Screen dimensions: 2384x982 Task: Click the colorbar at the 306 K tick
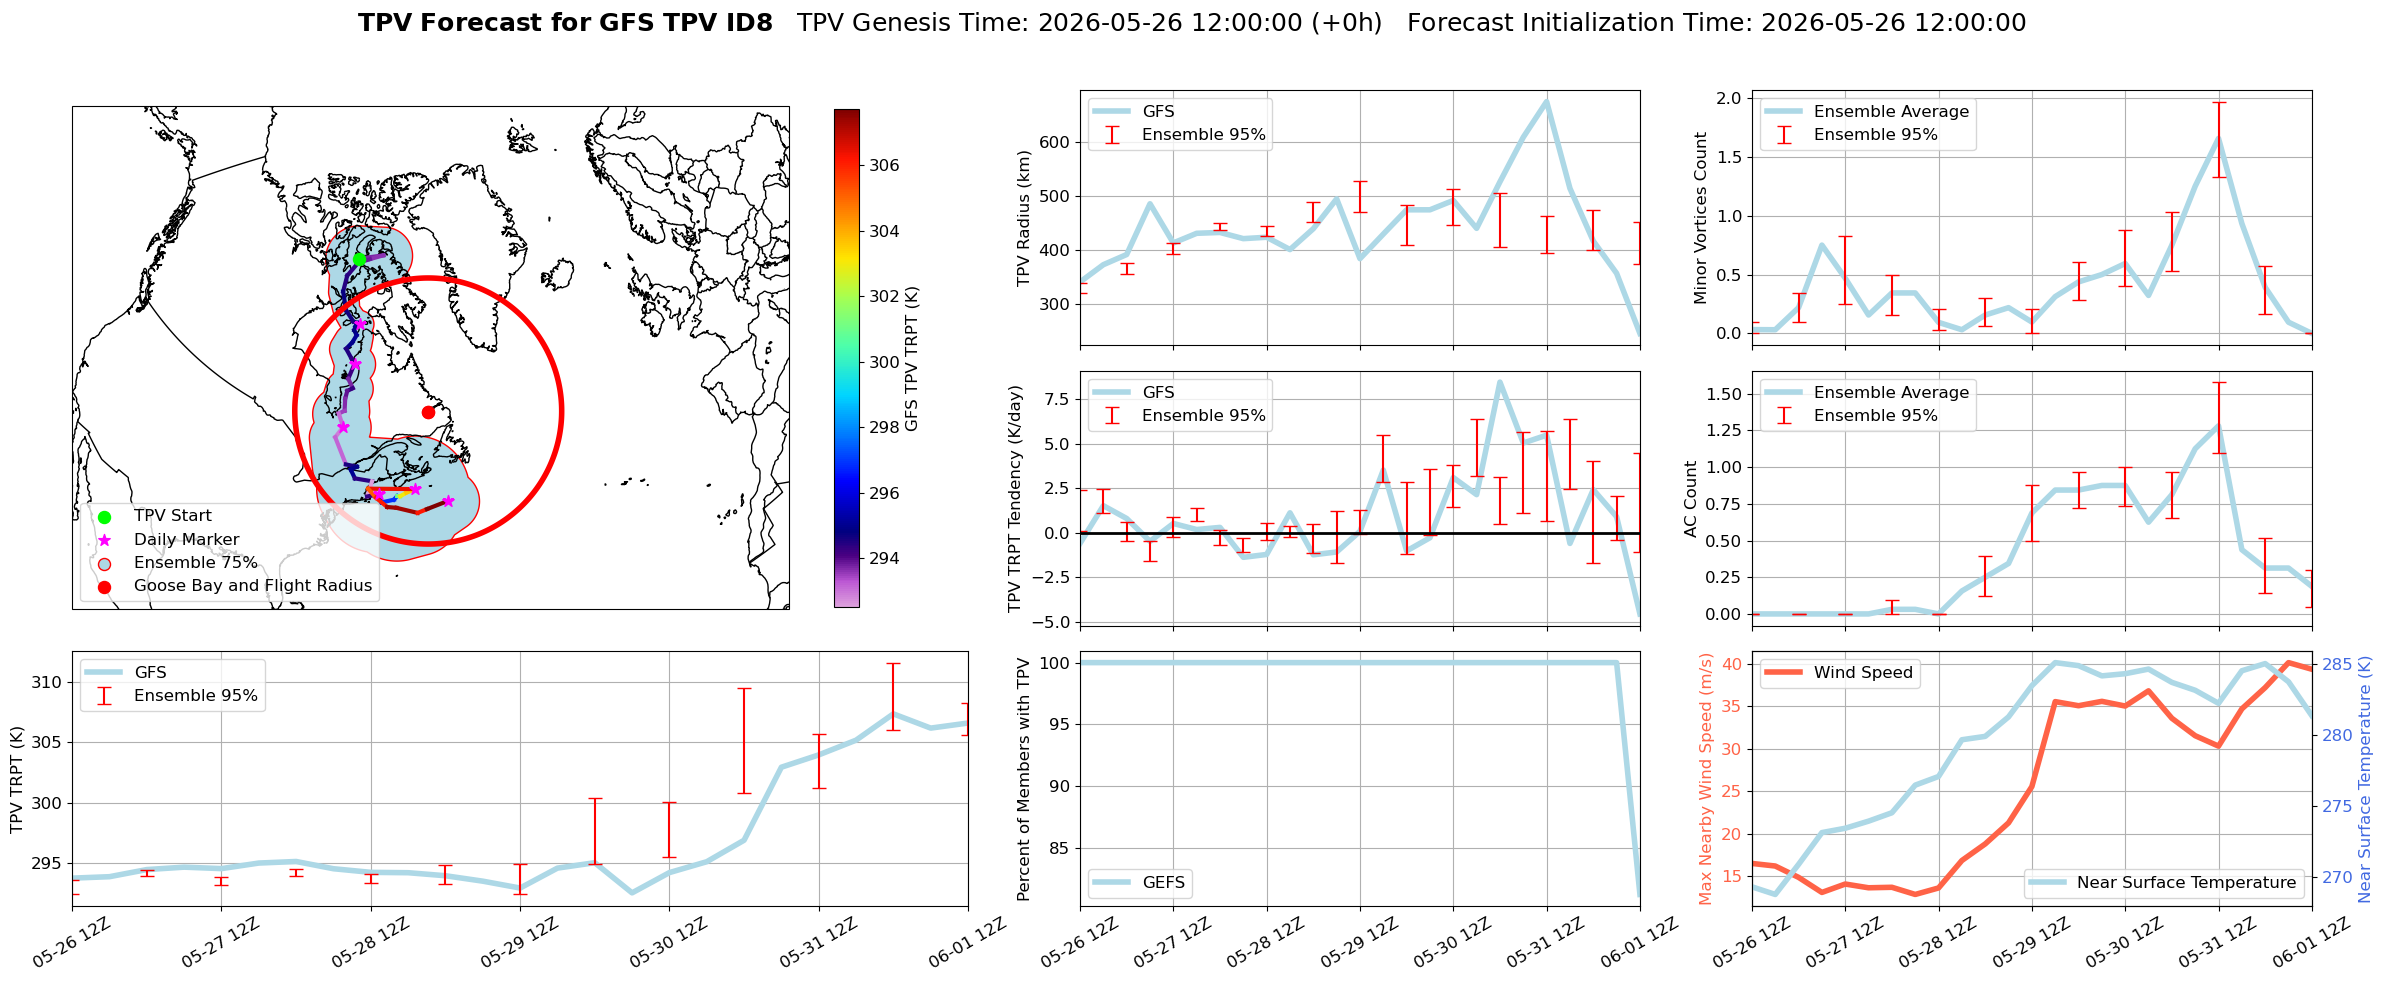(846, 165)
